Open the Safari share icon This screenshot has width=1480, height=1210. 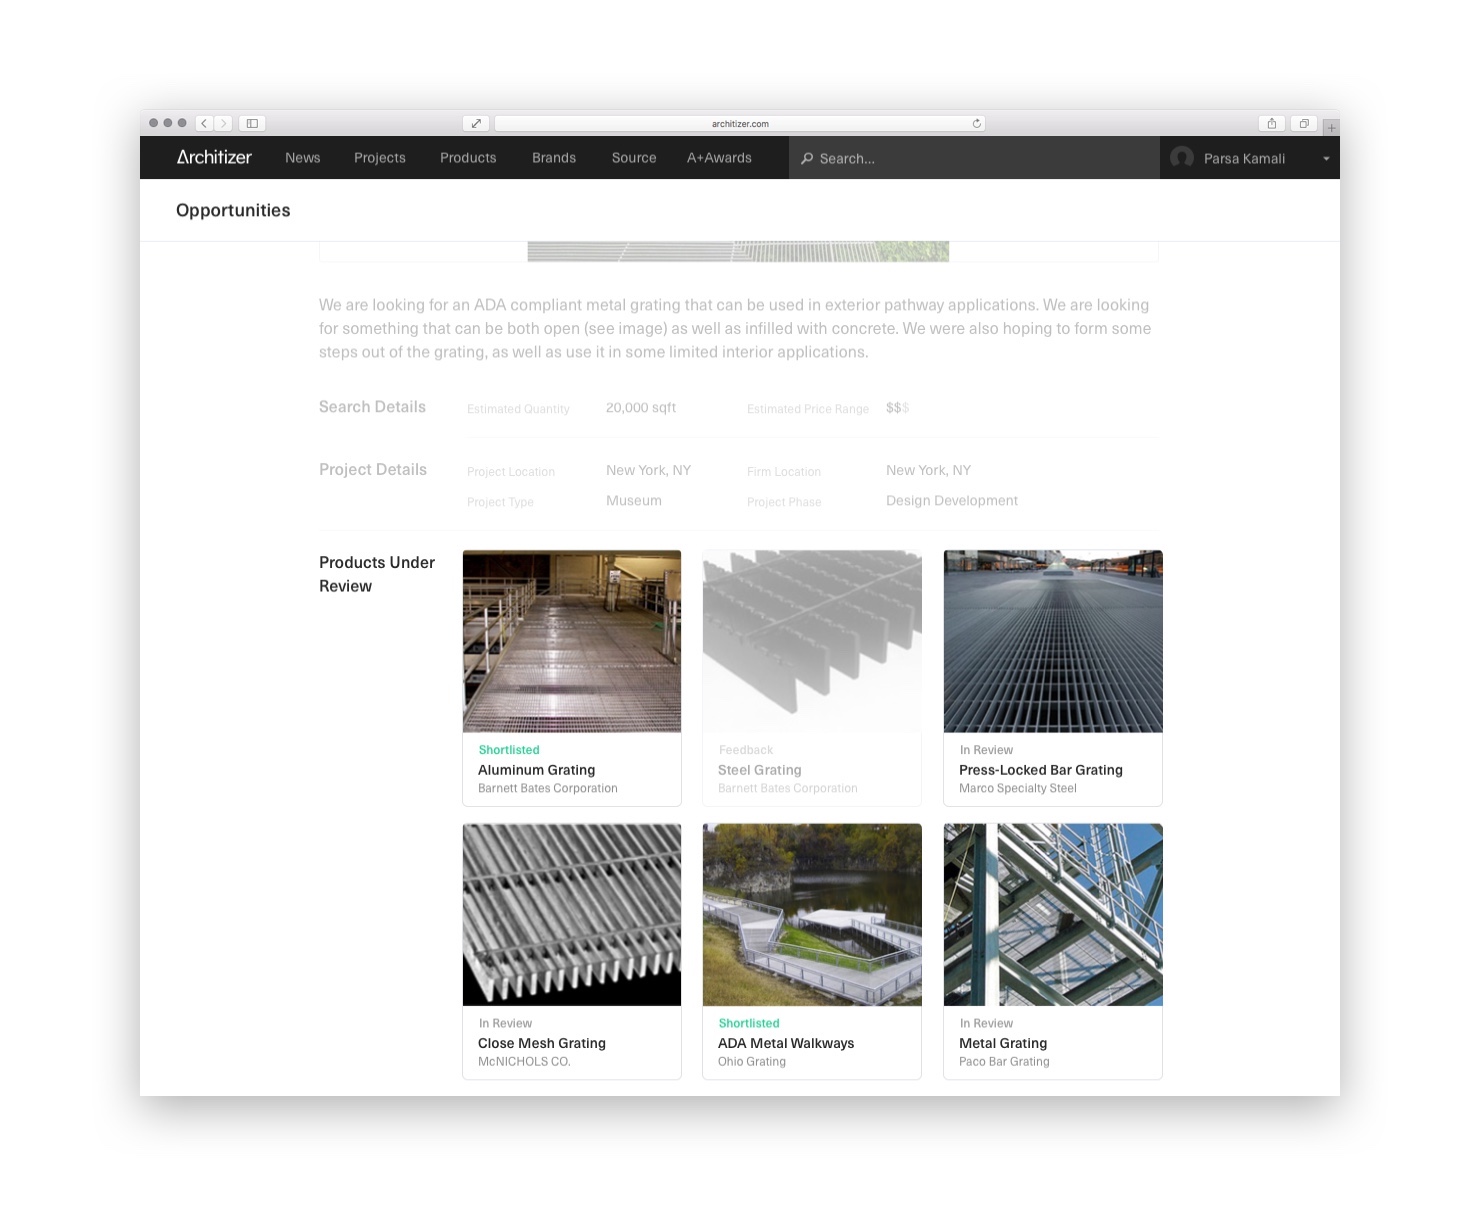point(1271,123)
